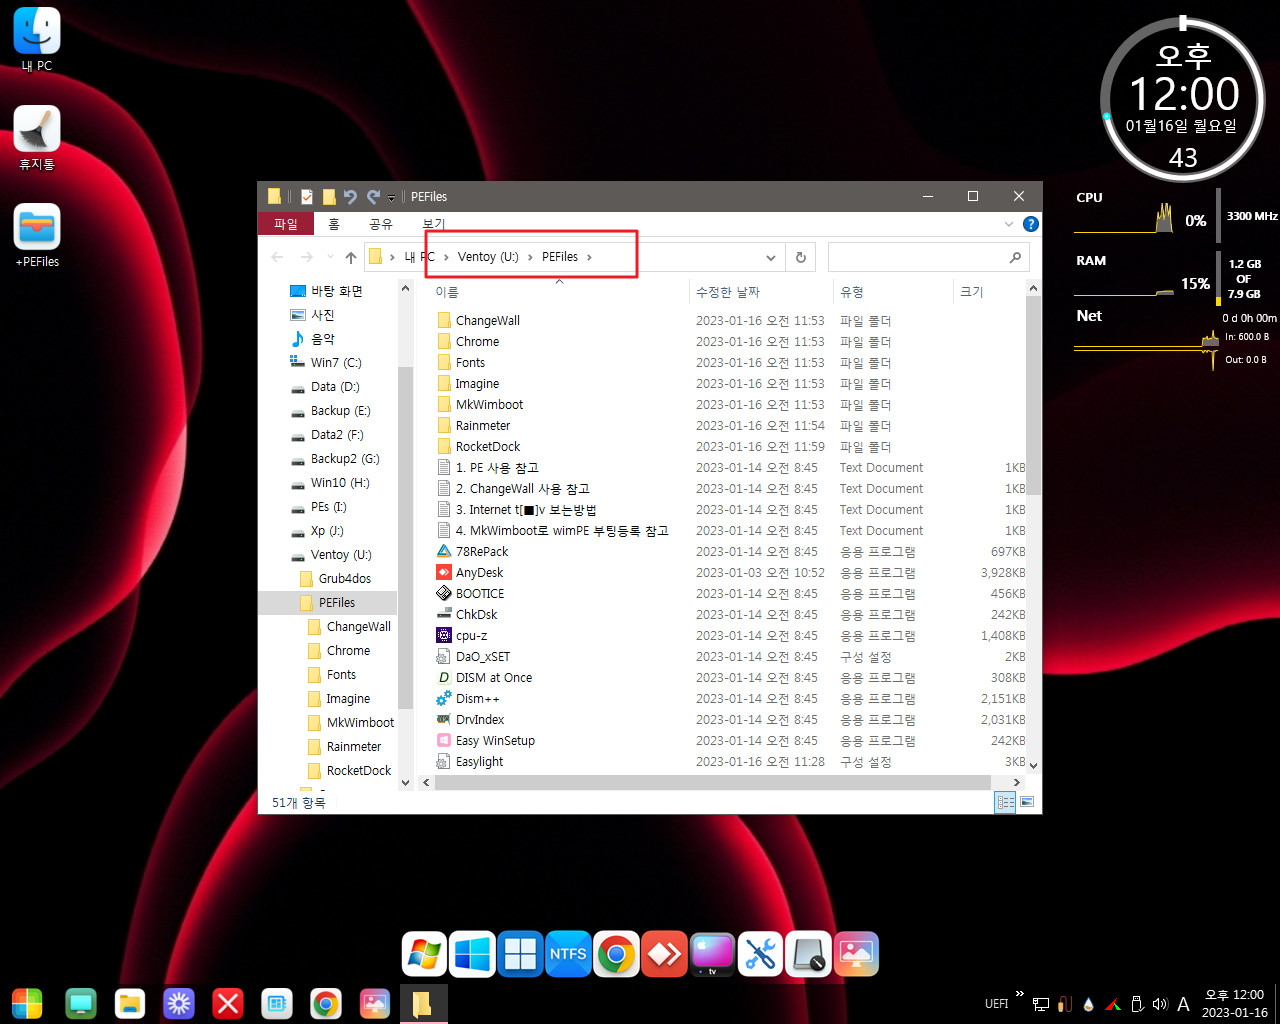The width and height of the screenshot is (1280, 1024).
Task: Launch Chrome from the RocketDock bar
Action: 616,954
